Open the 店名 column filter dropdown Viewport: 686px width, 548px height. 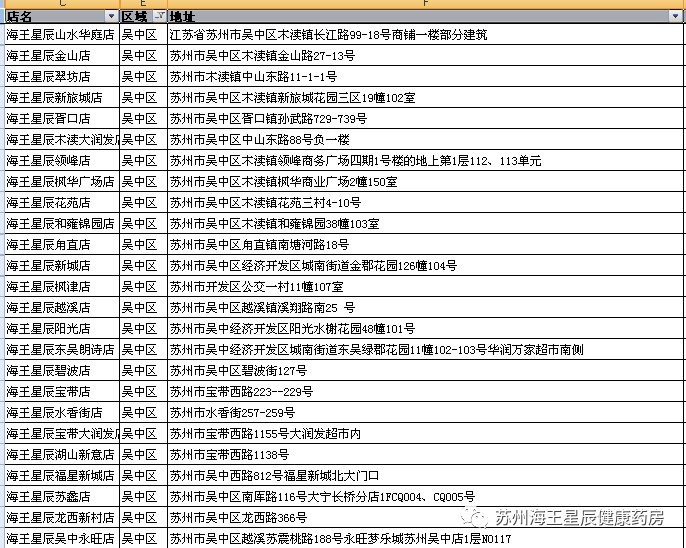click(112, 17)
